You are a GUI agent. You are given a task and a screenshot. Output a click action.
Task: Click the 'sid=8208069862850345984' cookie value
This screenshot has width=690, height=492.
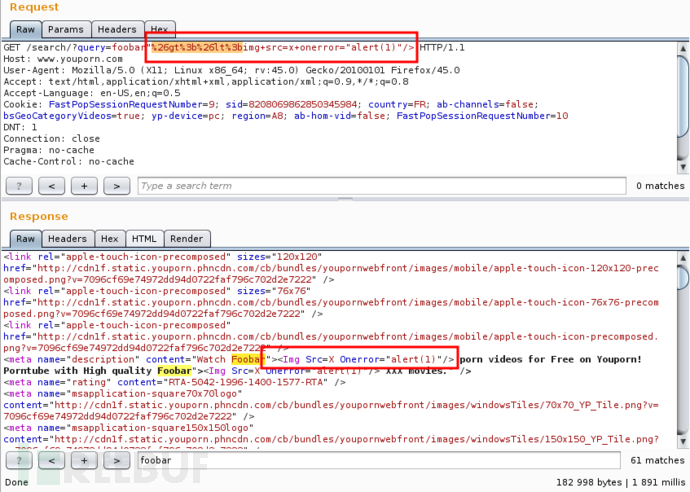coord(291,105)
